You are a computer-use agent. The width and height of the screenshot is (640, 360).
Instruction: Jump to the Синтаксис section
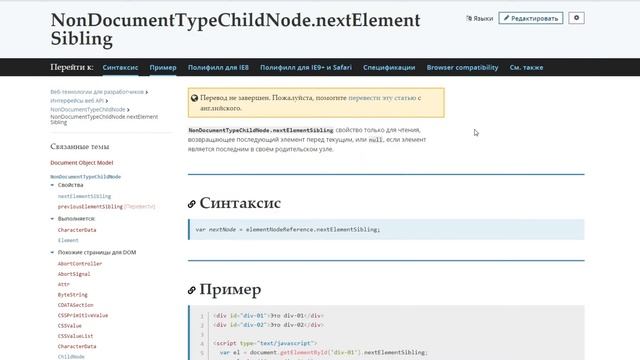120,67
